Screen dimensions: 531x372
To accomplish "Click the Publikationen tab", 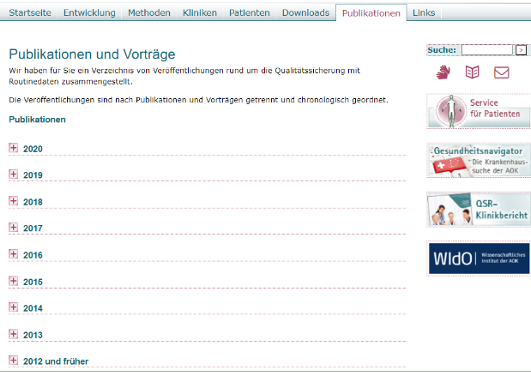I will pyautogui.click(x=371, y=13).
